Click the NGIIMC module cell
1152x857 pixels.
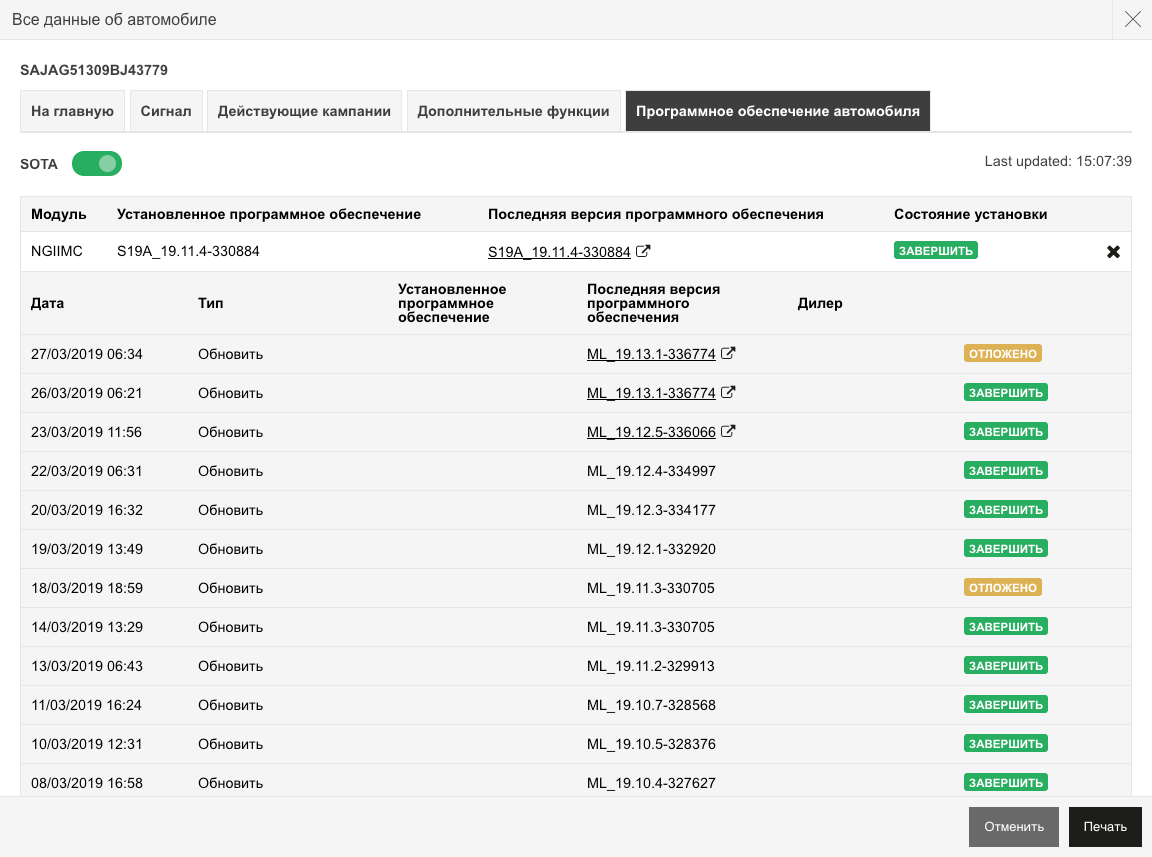click(57, 251)
